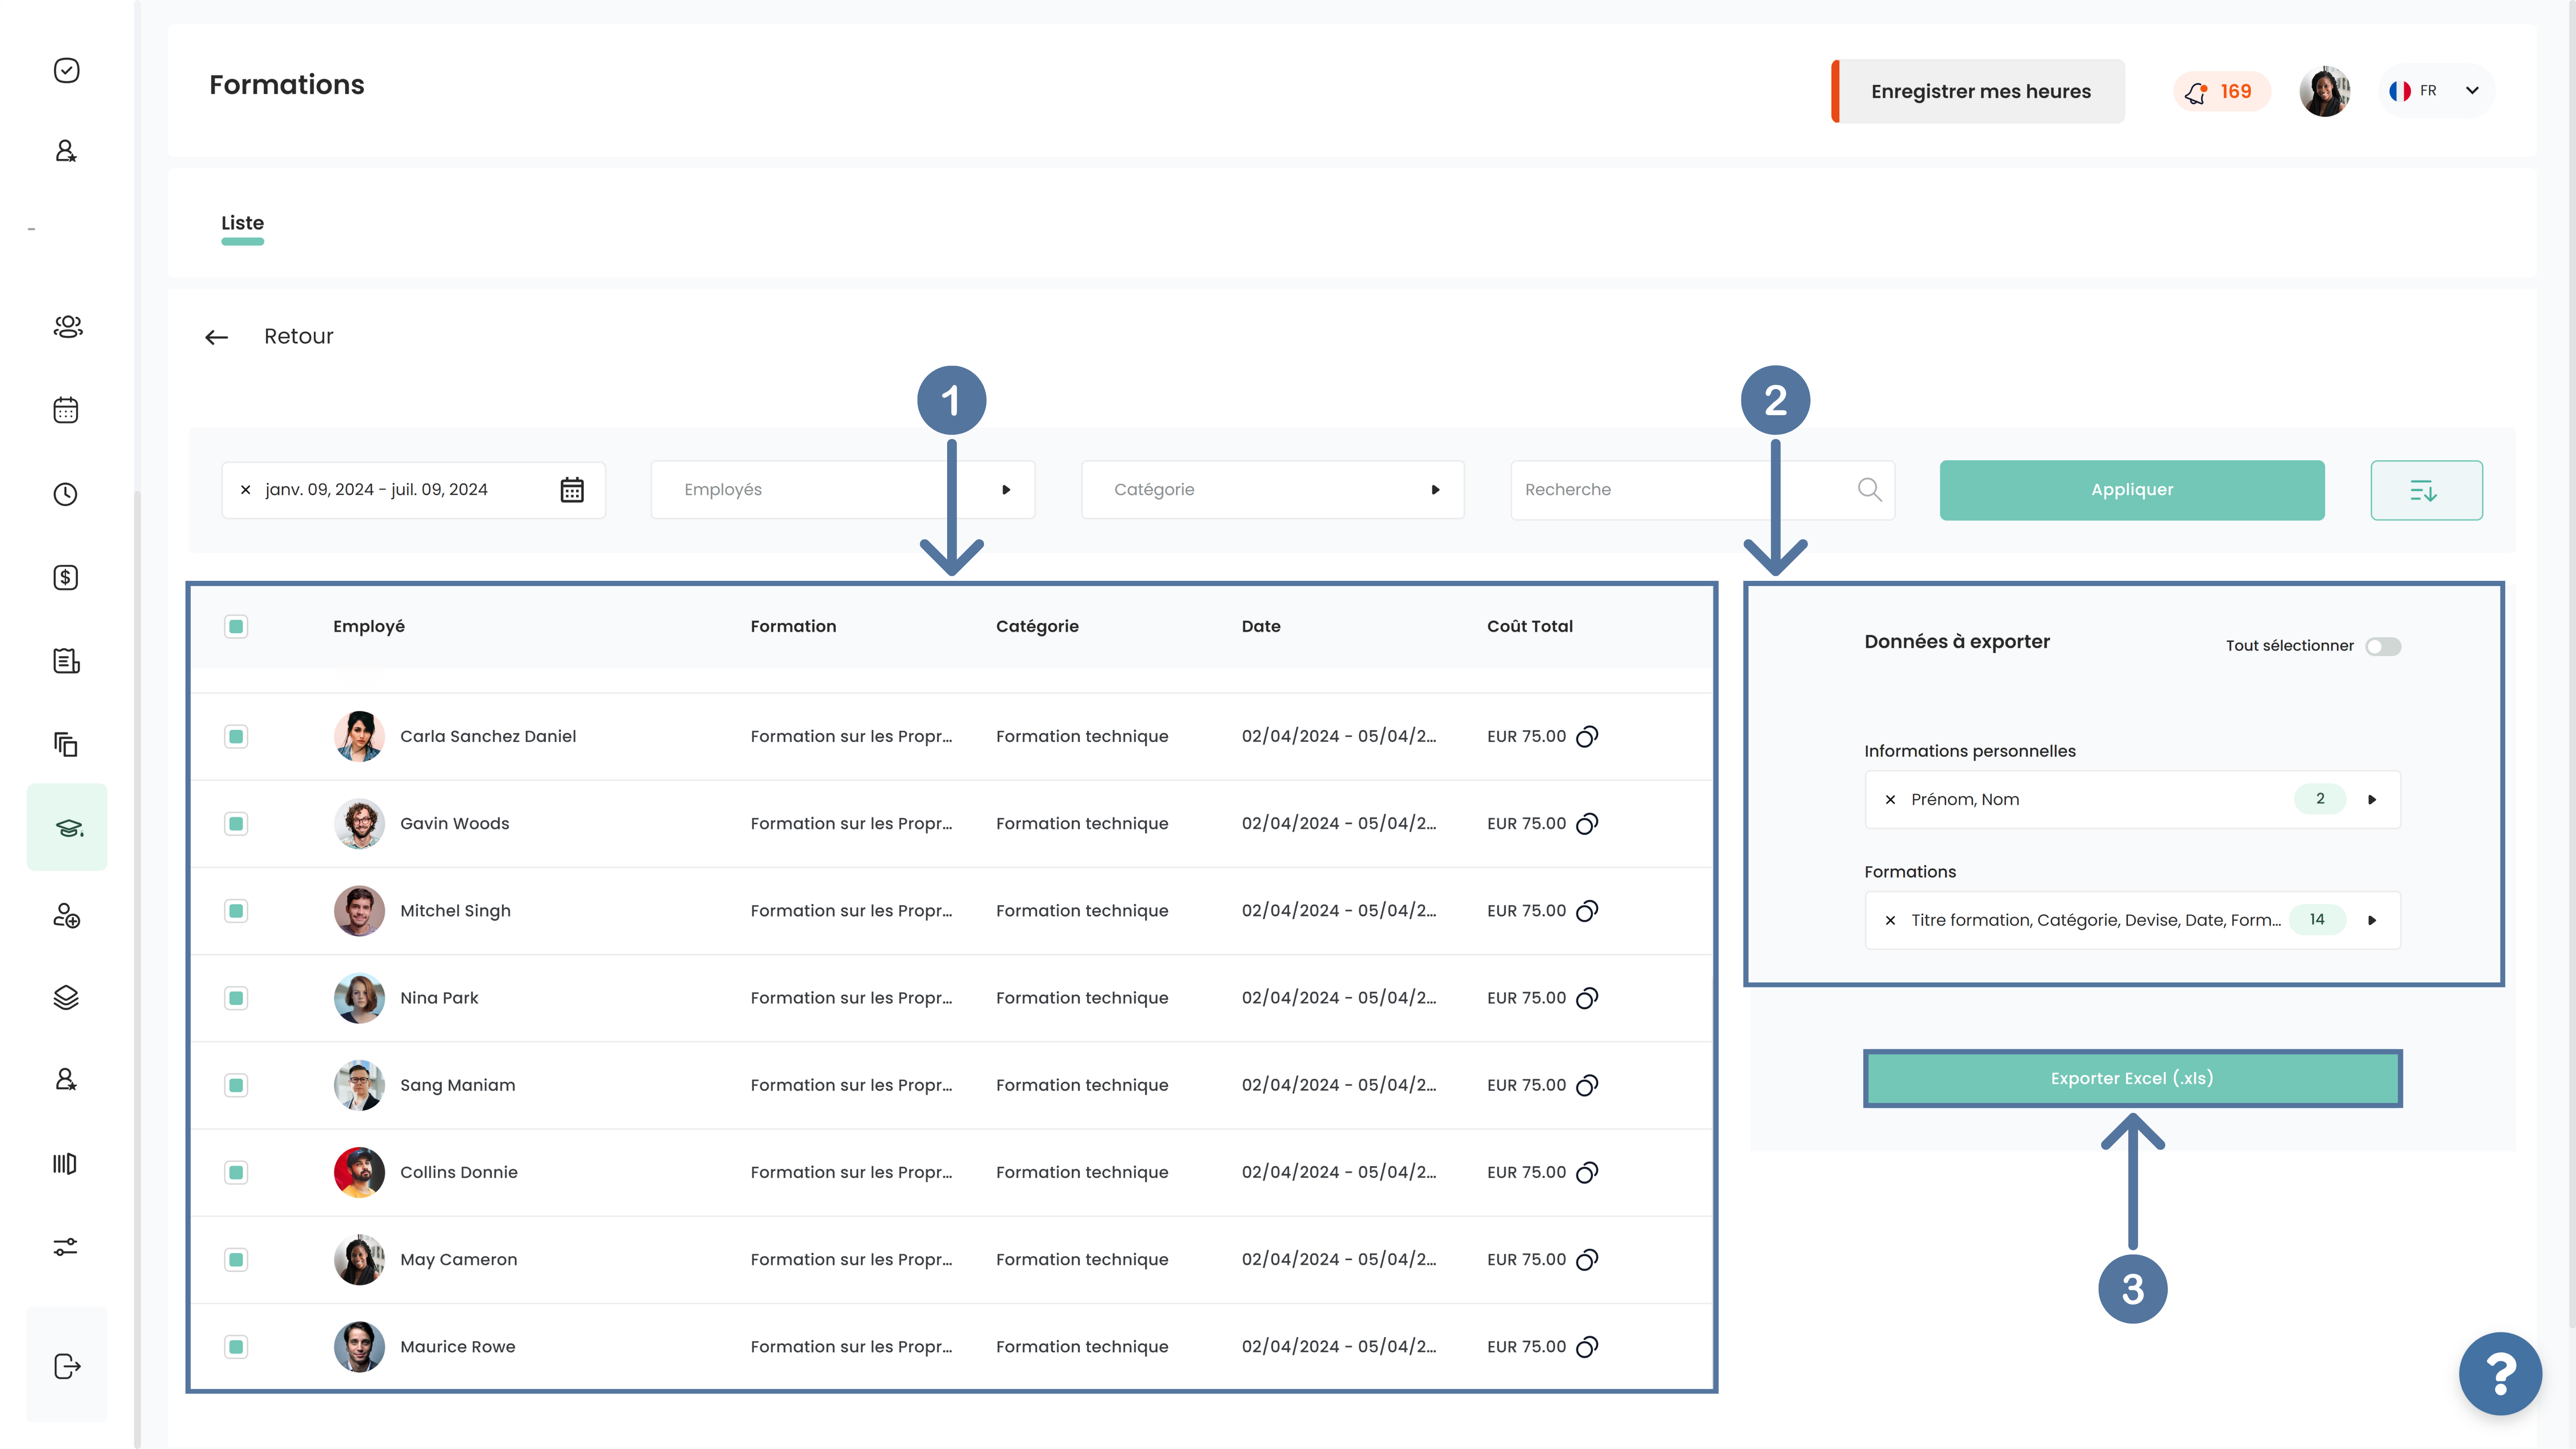Uncheck Collins Donnie's row checkbox
The height and width of the screenshot is (1449, 2576).
tap(236, 1172)
